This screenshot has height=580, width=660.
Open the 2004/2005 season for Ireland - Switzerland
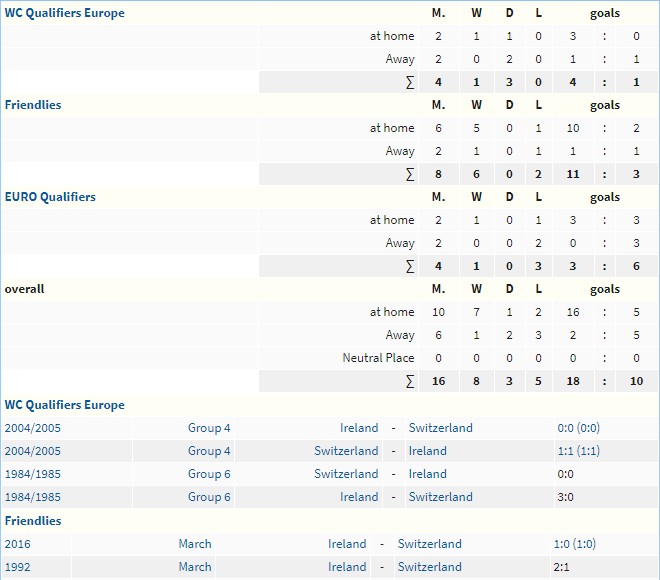pos(33,428)
